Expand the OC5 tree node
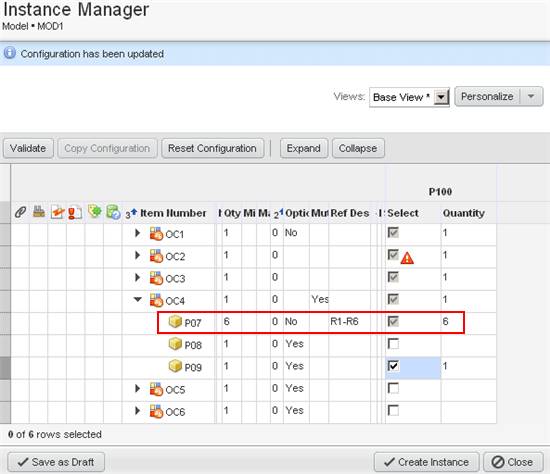The height and width of the screenshot is (474, 550). click(x=138, y=388)
